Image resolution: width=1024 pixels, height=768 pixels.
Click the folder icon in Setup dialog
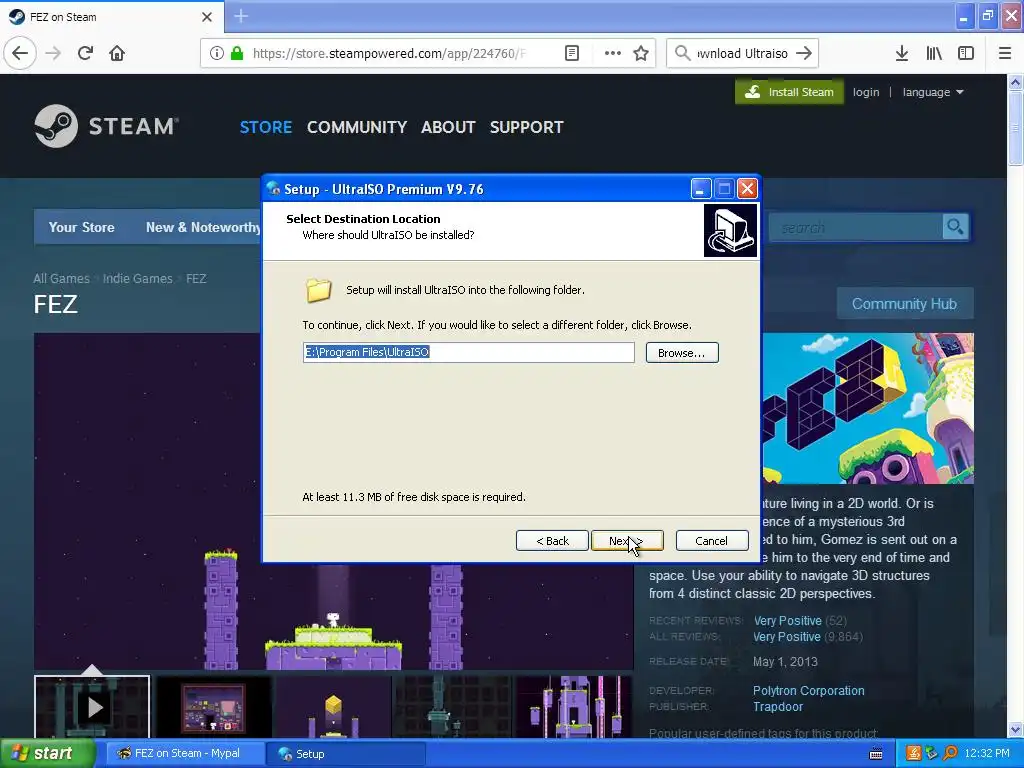click(x=319, y=290)
